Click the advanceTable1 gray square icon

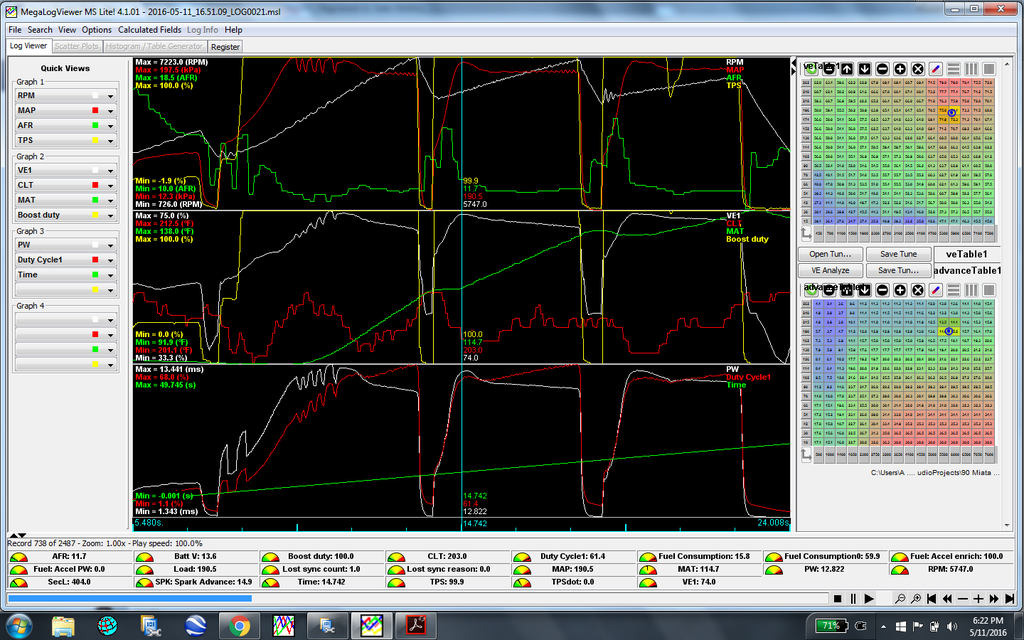989,289
